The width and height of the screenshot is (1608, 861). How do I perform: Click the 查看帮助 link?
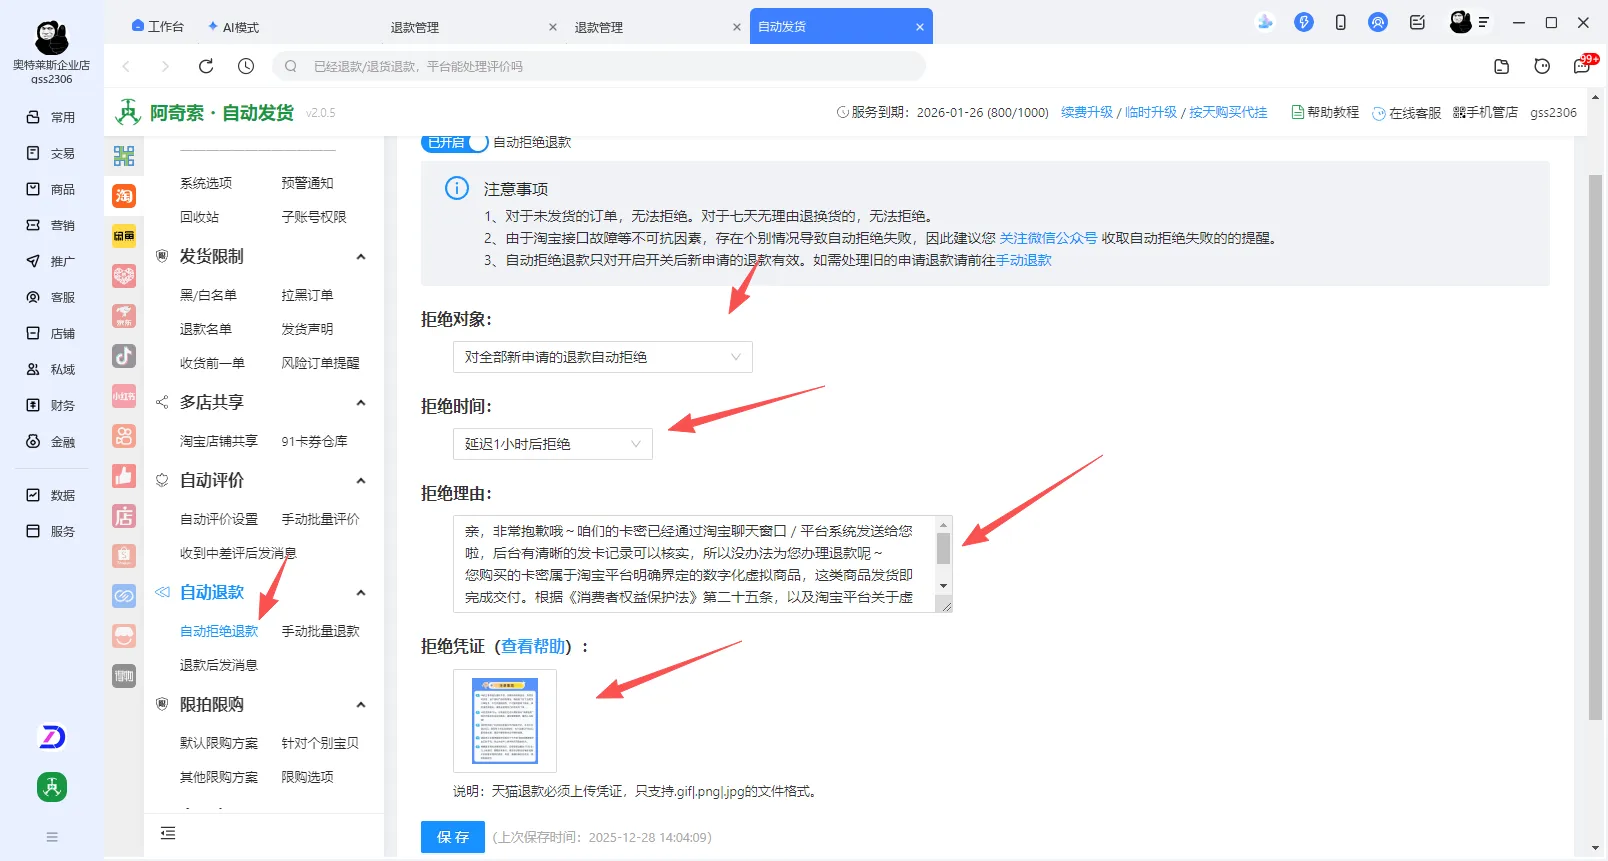[x=533, y=647]
